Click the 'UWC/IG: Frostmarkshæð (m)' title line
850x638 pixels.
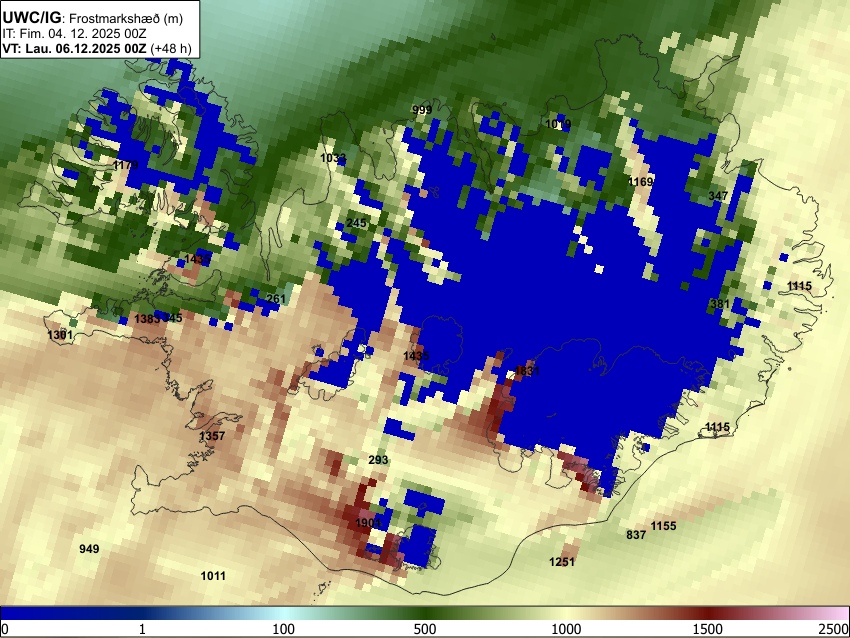[93, 18]
